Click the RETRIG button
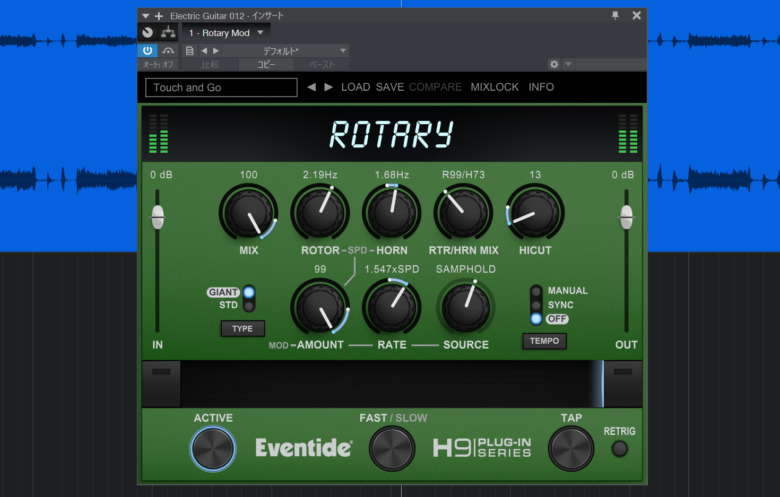 pyautogui.click(x=619, y=449)
